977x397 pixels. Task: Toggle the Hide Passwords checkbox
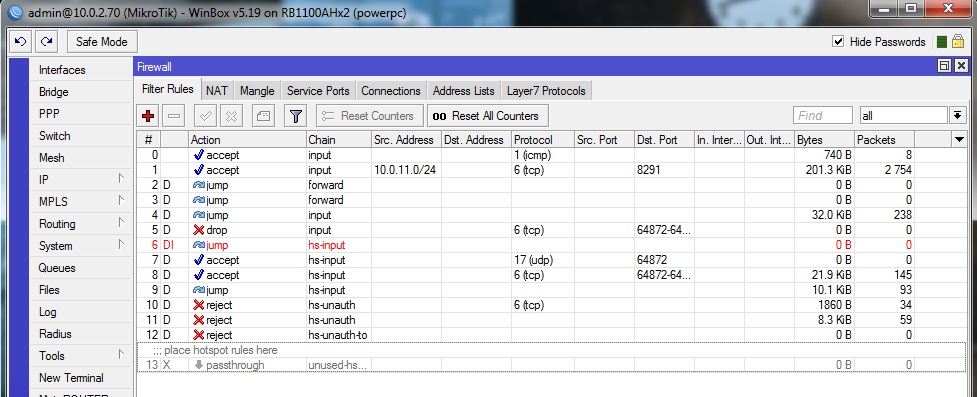(x=838, y=42)
